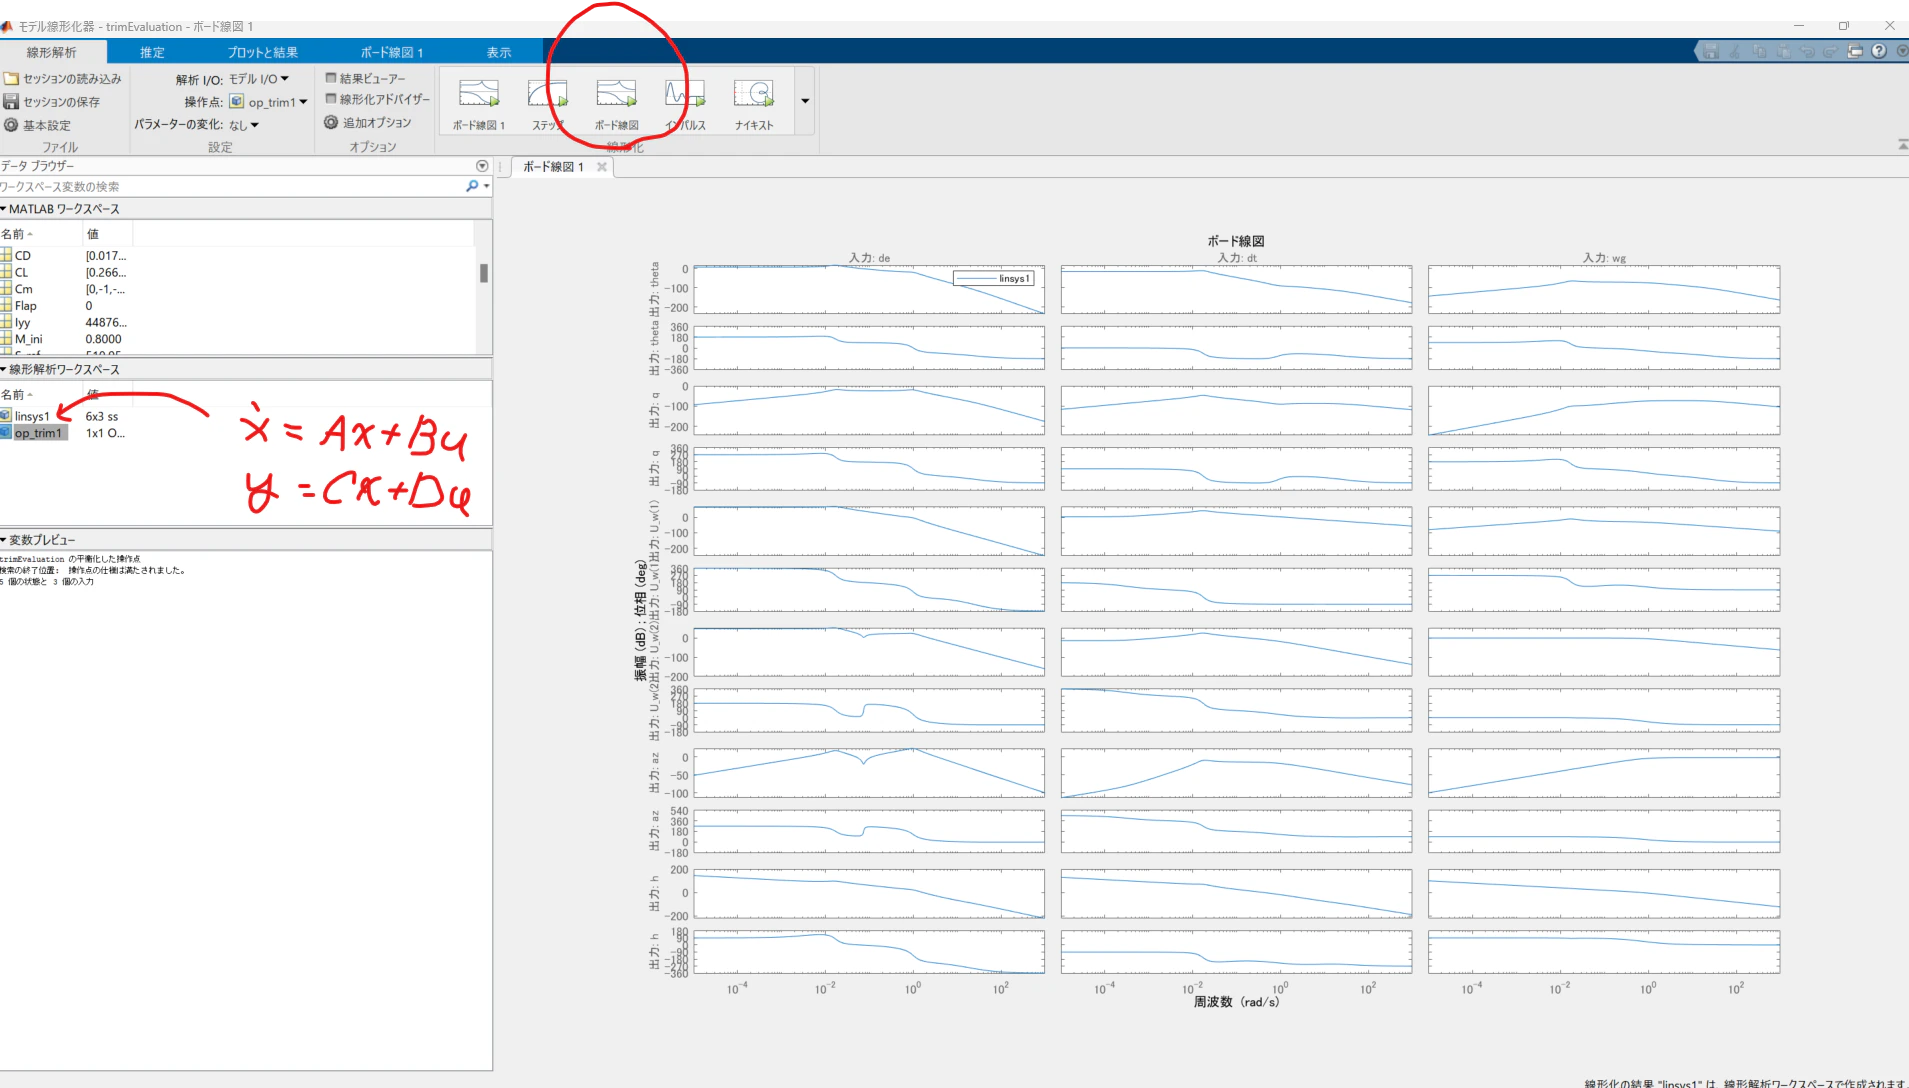Image resolution: width=1909 pixels, height=1088 pixels.
Task: Enable the 線形化アドバイザー checkbox
Action: [x=331, y=99]
